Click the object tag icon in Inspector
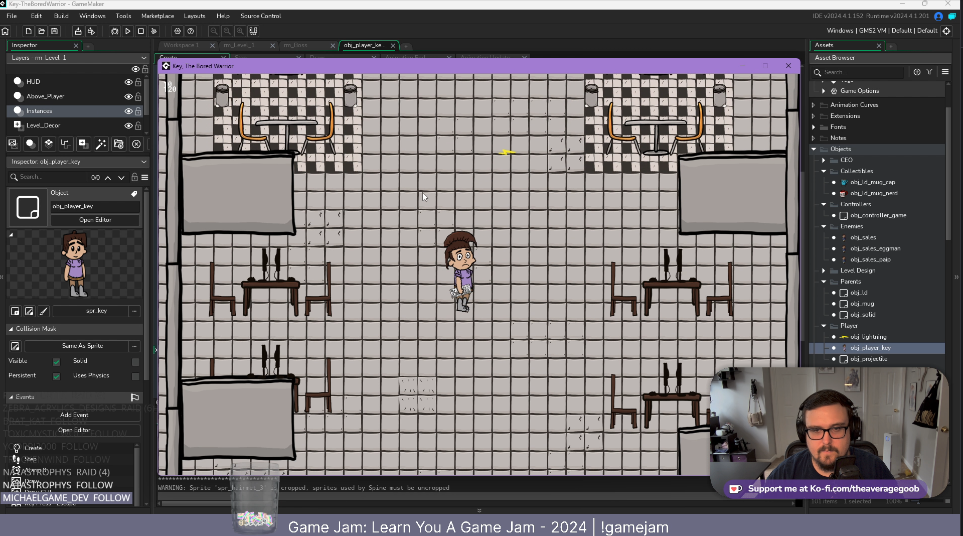 (134, 193)
